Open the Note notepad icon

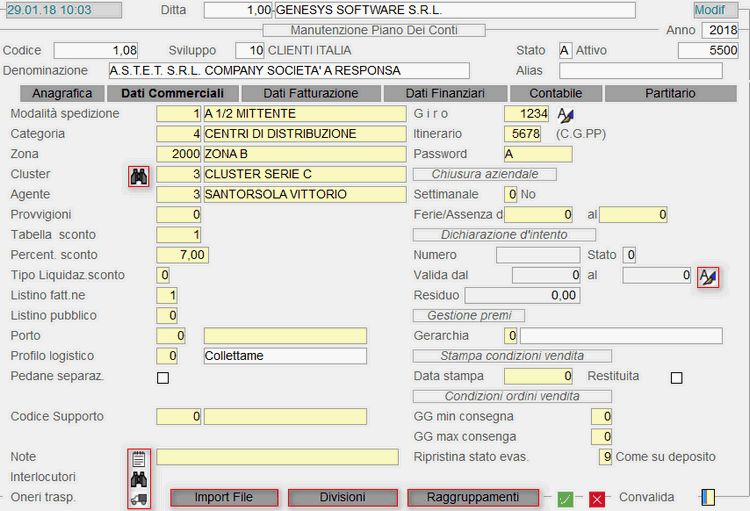pyautogui.click(x=139, y=459)
